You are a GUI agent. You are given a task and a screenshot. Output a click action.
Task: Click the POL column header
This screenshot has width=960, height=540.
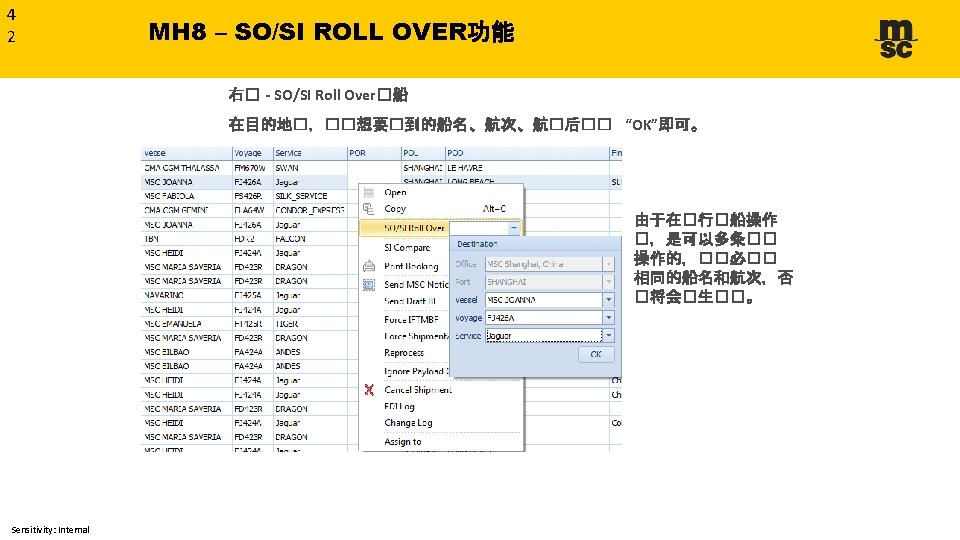423,153
